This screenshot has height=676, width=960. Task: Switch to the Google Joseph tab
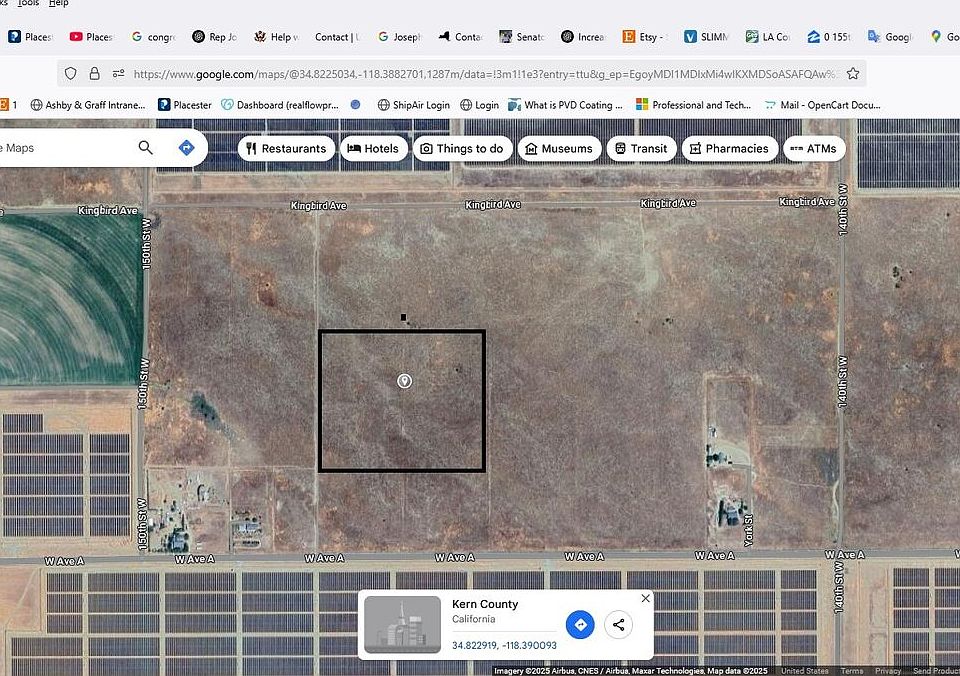pyautogui.click(x=399, y=37)
